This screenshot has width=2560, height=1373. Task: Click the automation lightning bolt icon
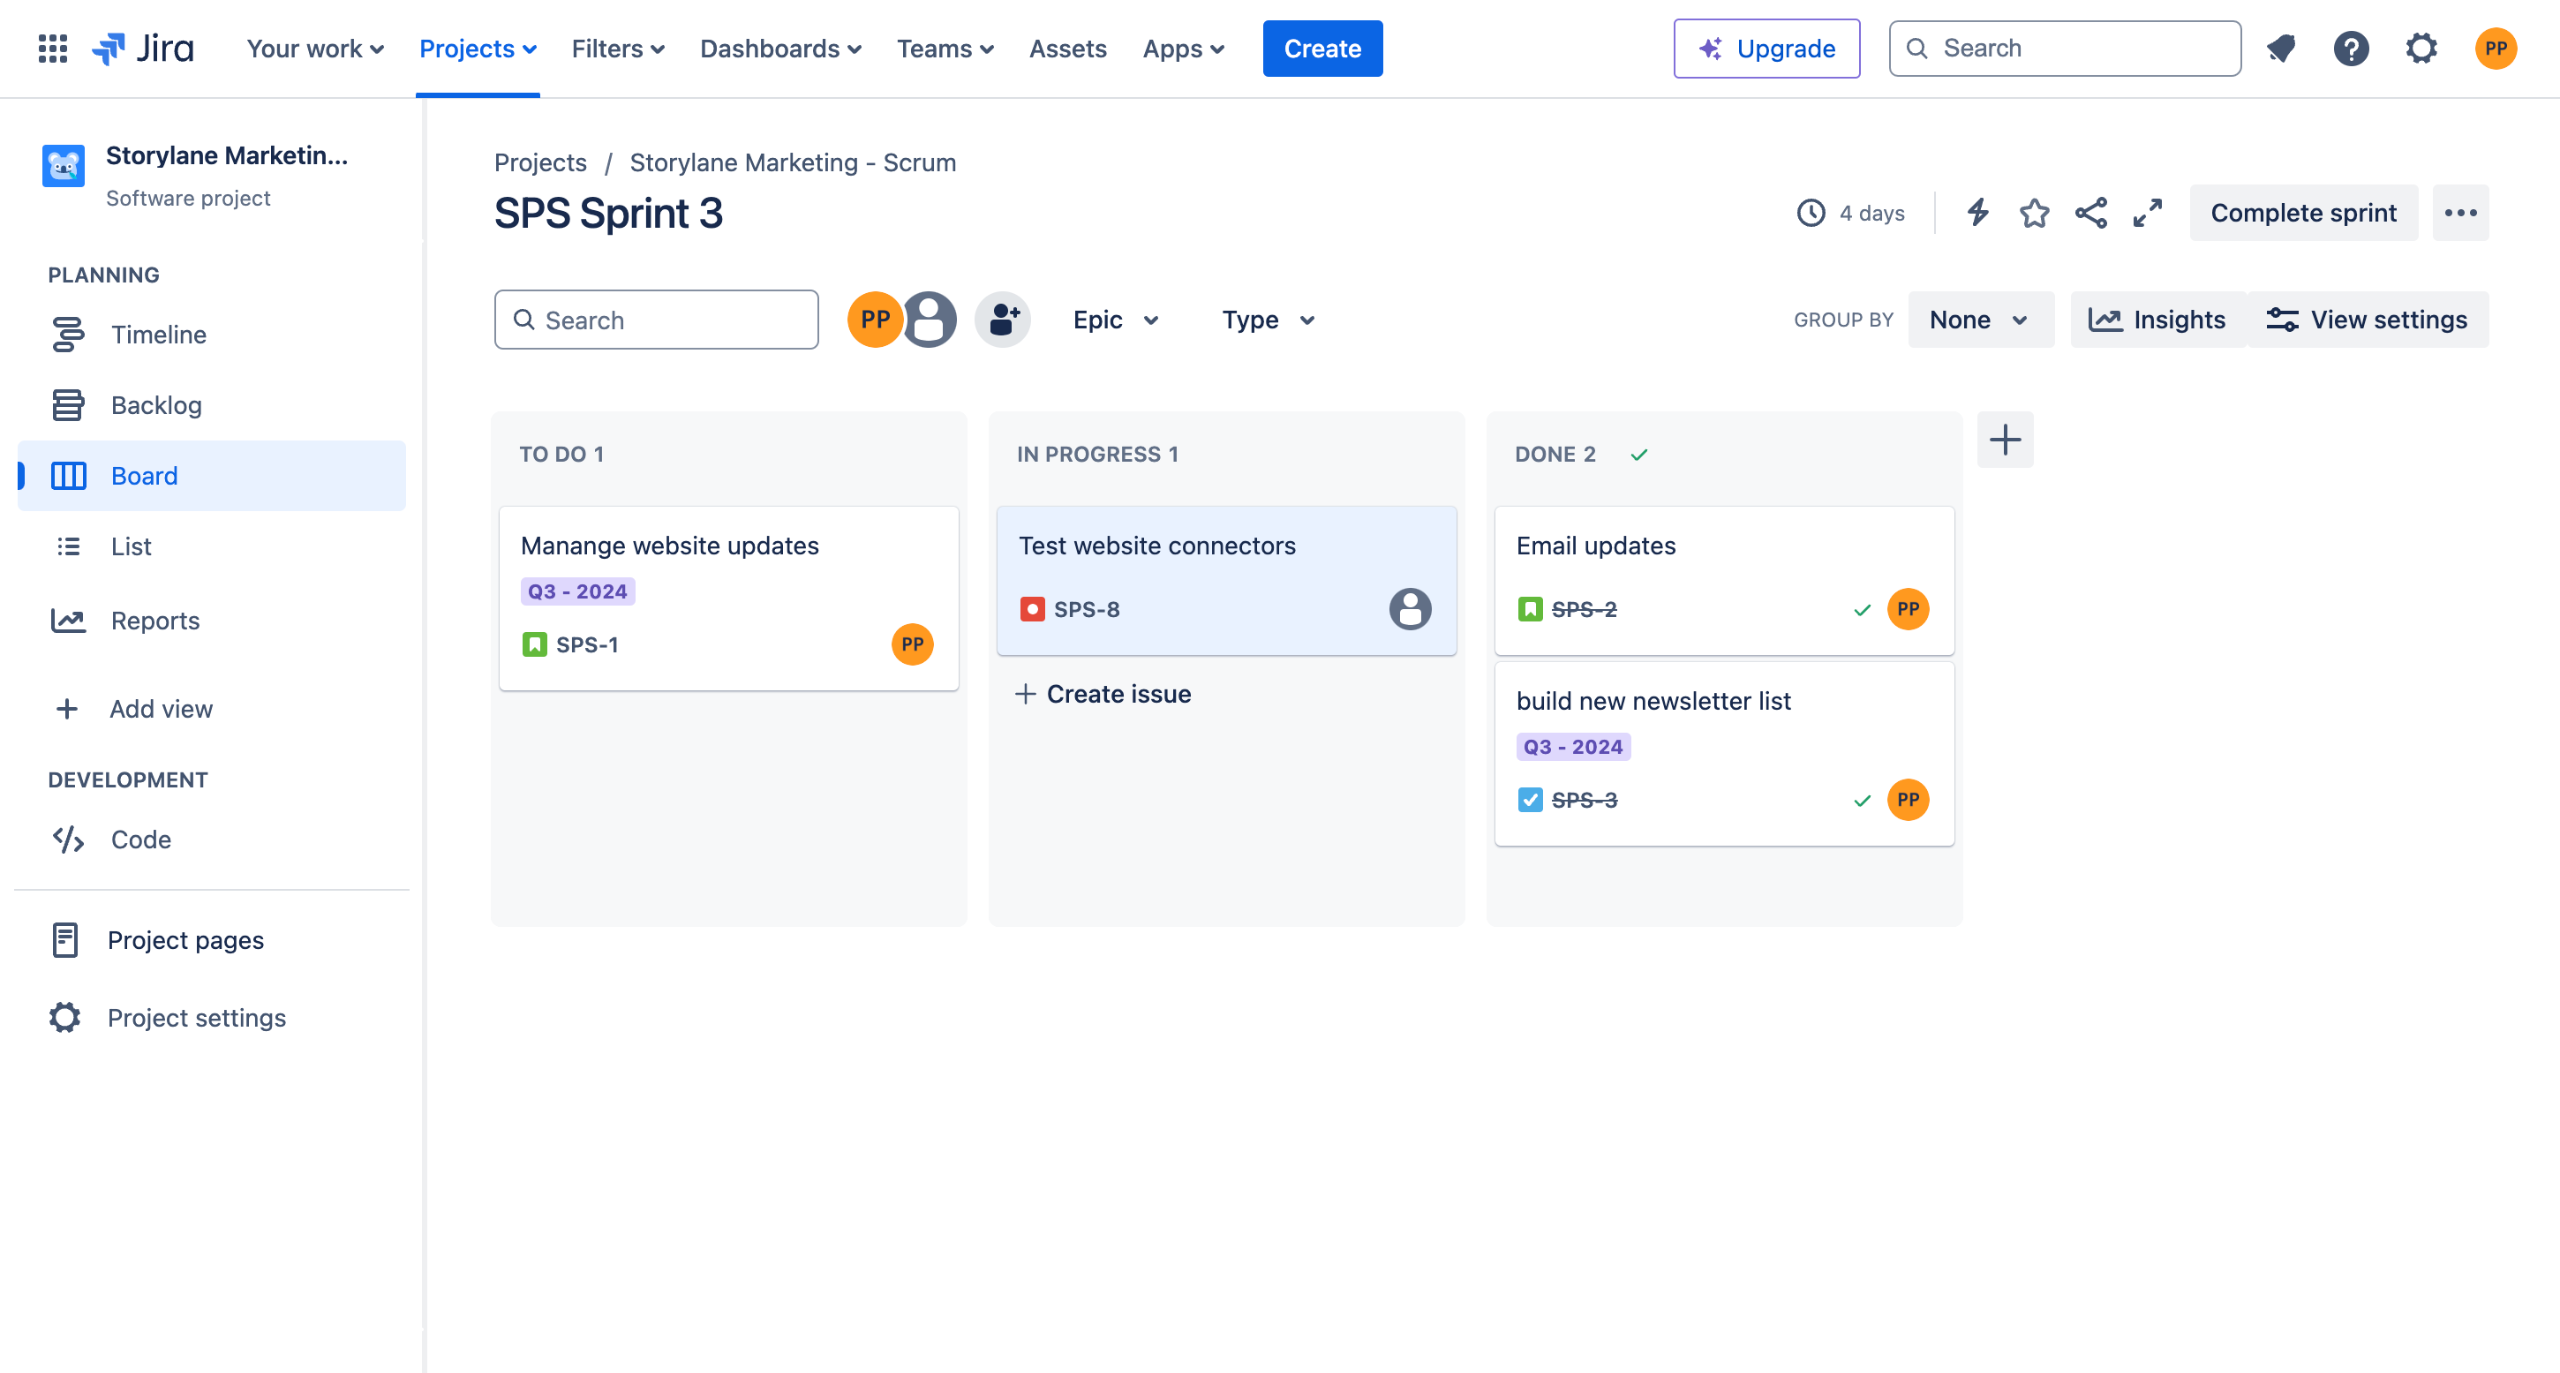(1977, 213)
